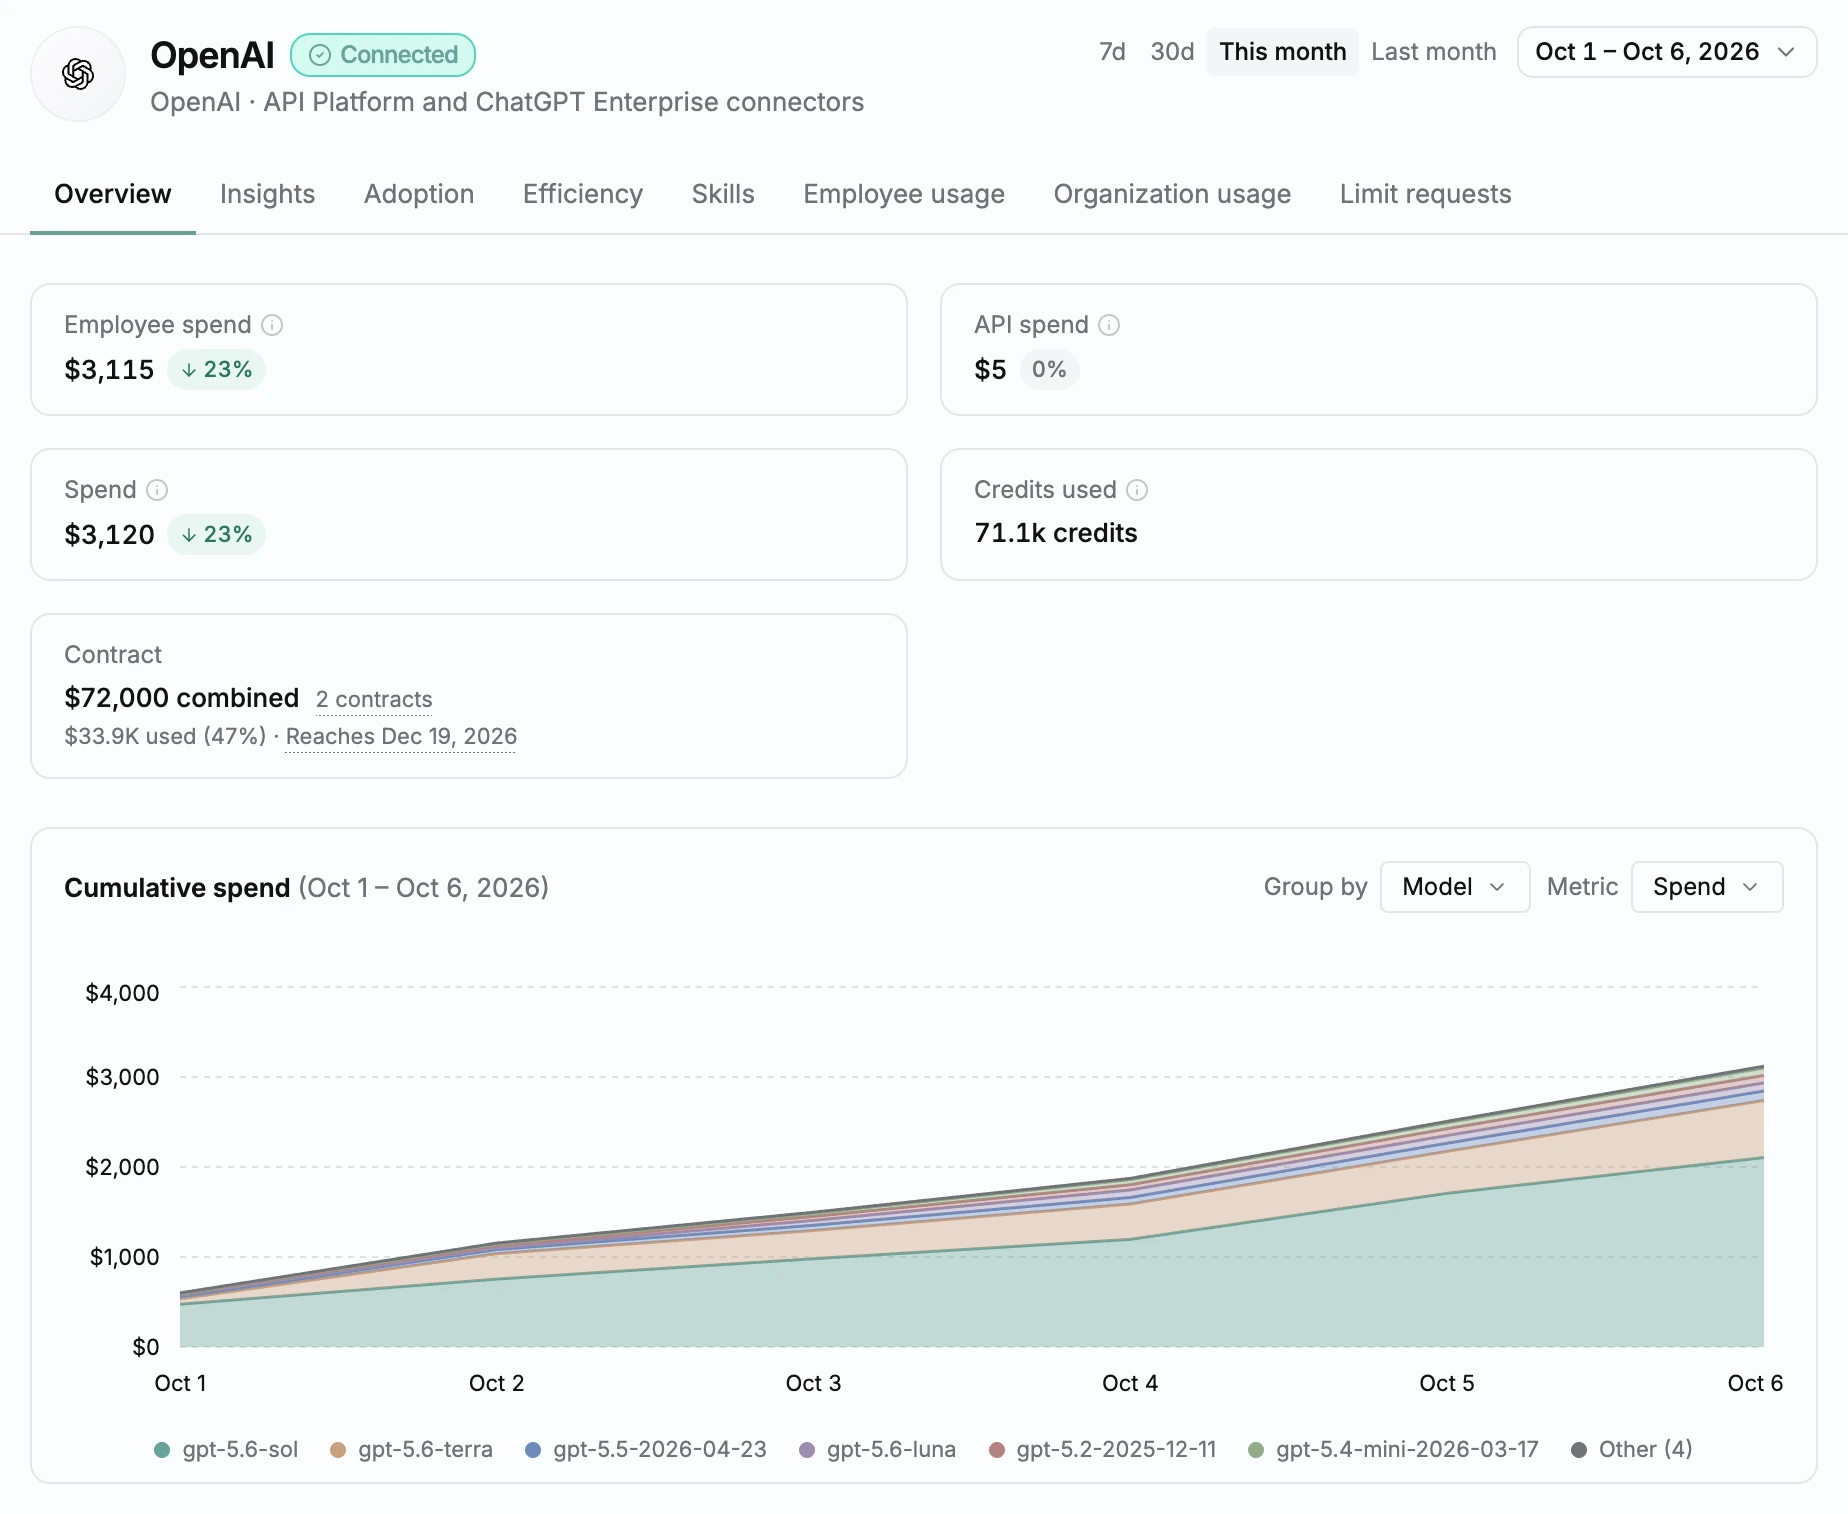The height and width of the screenshot is (1514, 1848).
Task: Click the API spend info icon
Action: 1109,325
